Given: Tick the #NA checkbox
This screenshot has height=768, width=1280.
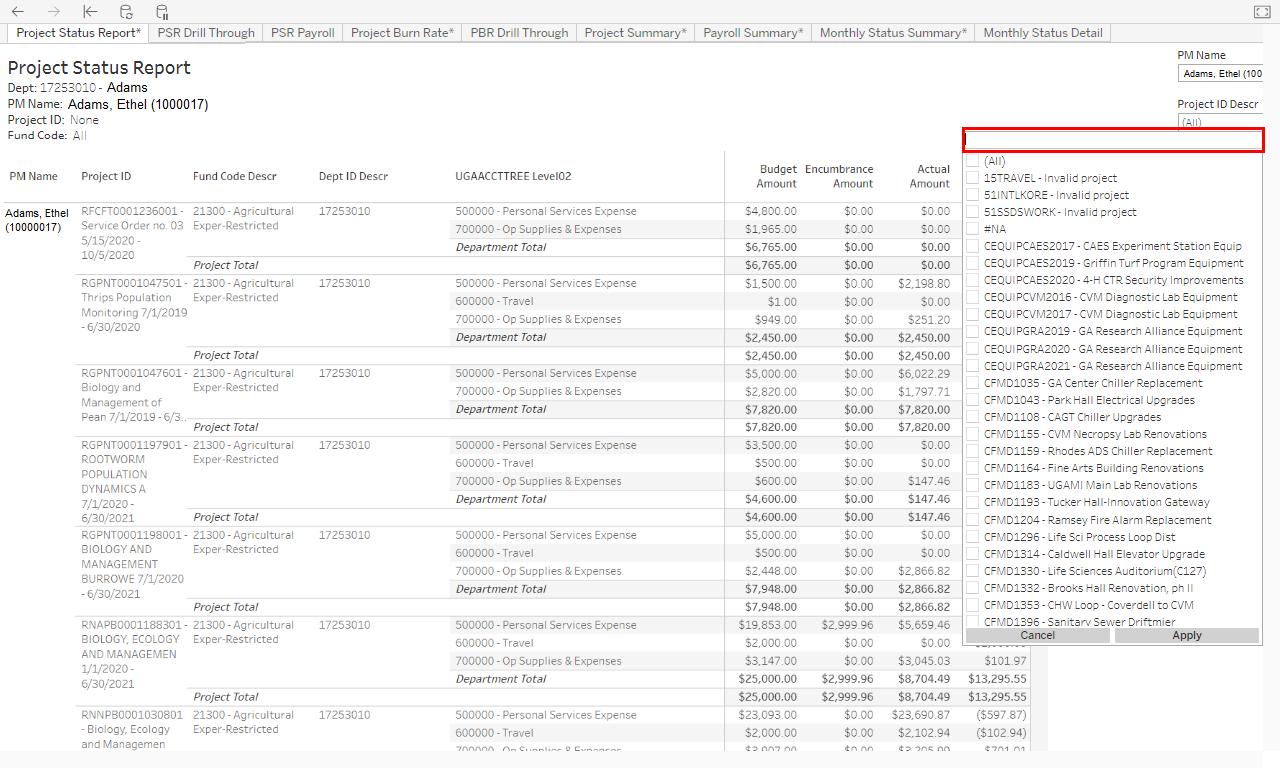Looking at the screenshot, I should pos(972,229).
